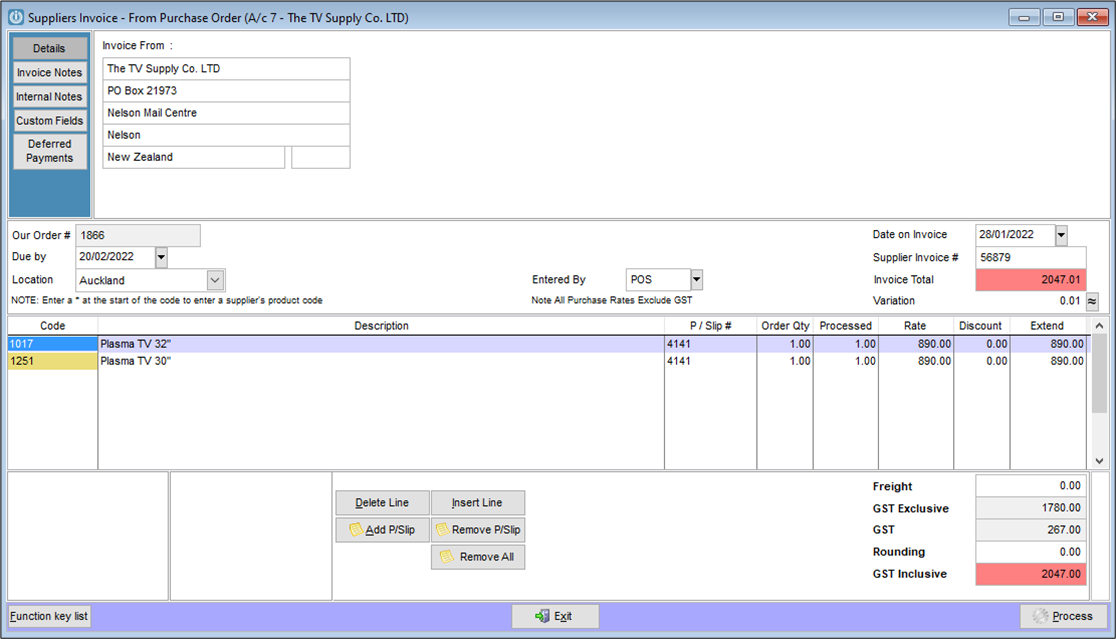Click the GST Inclusive total 2047.00
The height and width of the screenshot is (639, 1116).
(x=1031, y=574)
